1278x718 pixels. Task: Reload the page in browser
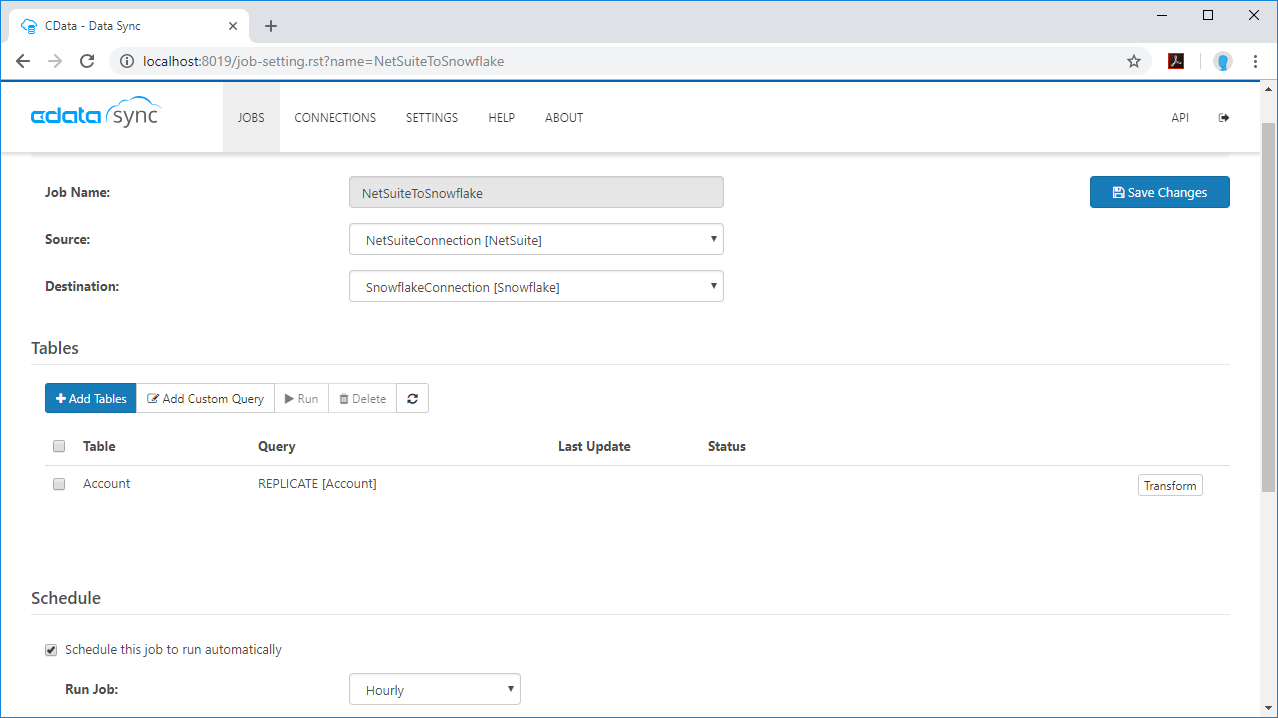coord(87,61)
